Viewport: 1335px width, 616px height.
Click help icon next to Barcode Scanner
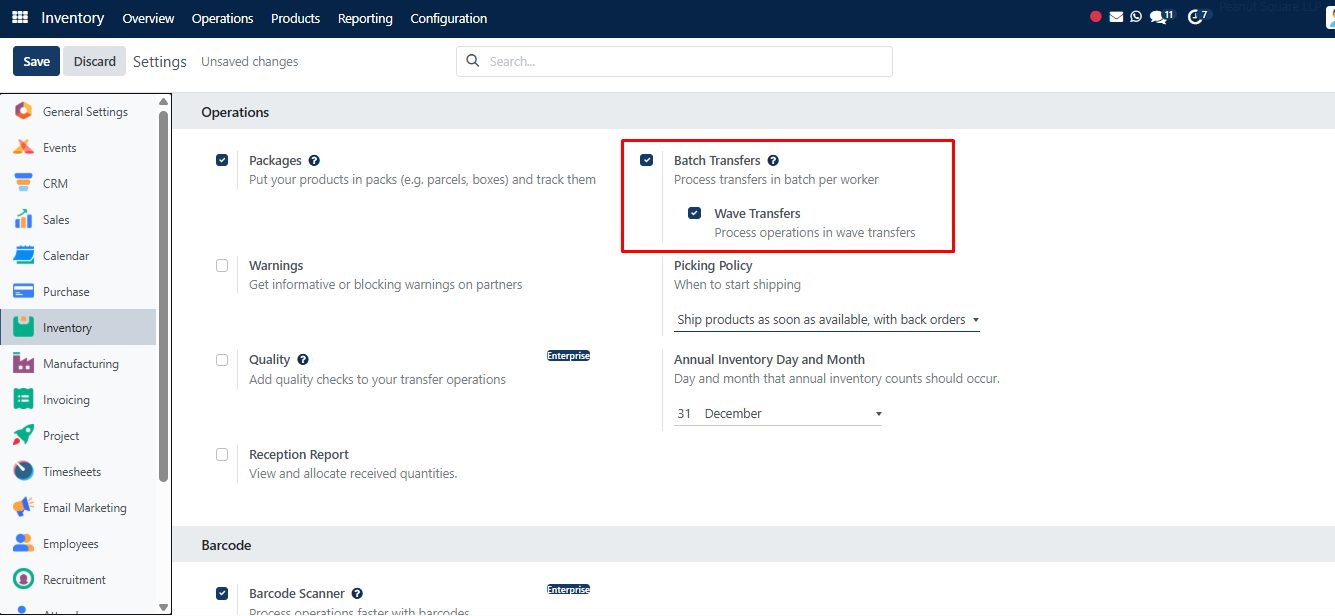tap(357, 593)
